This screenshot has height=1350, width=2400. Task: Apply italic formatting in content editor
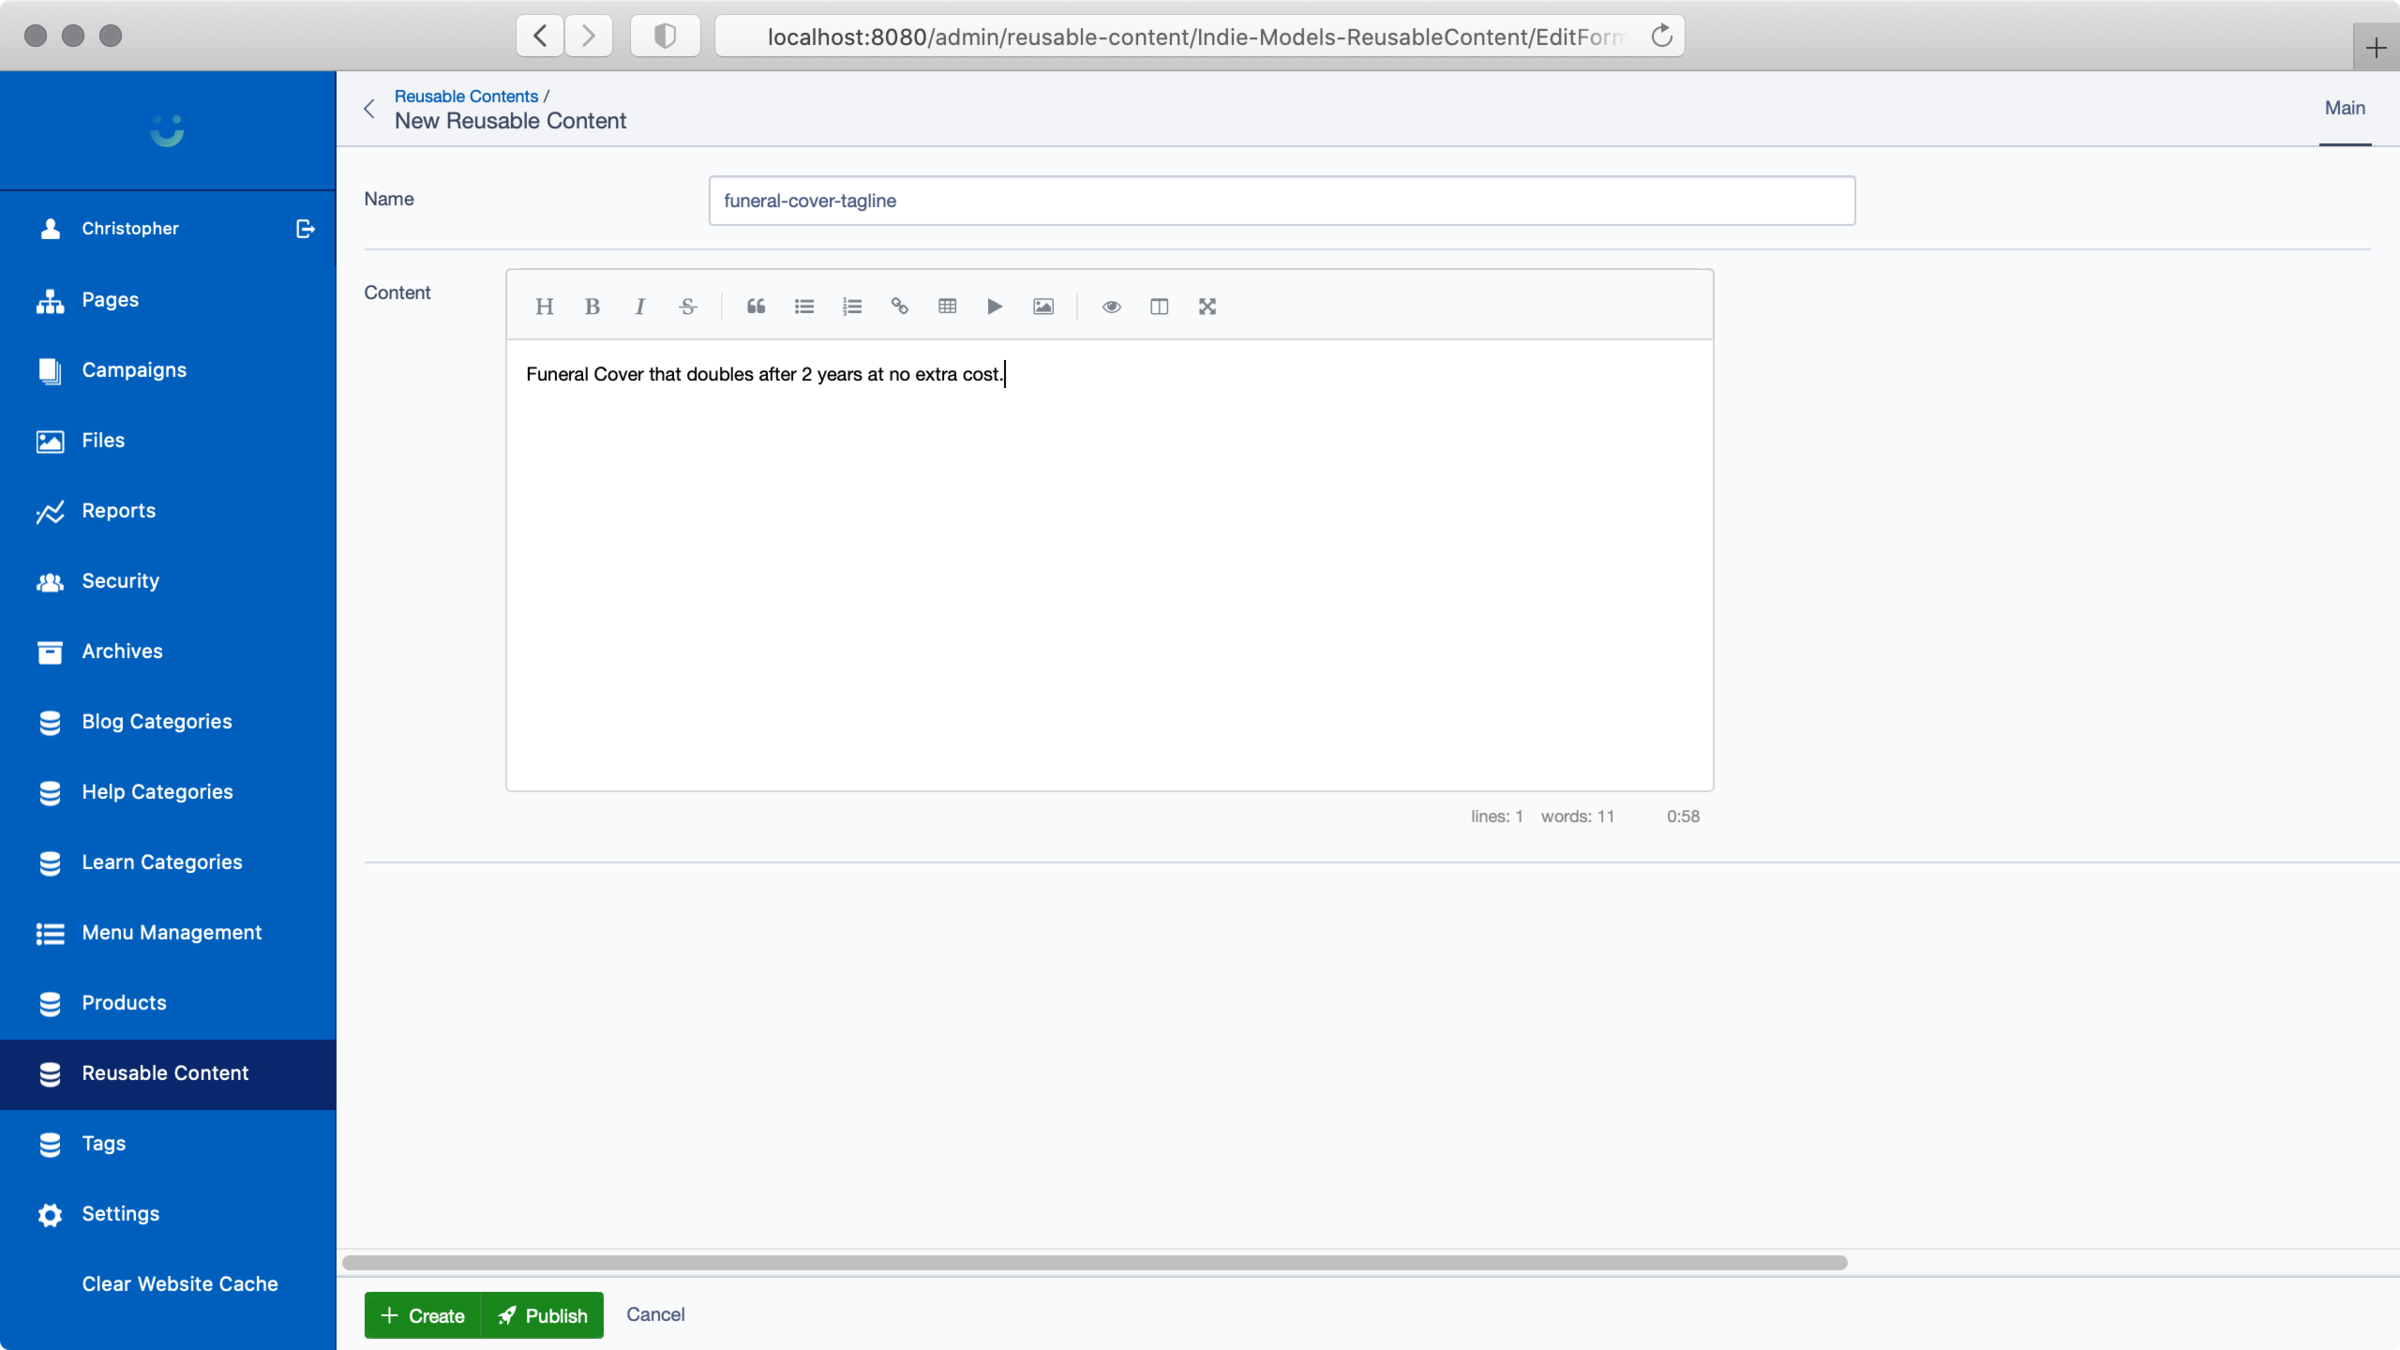click(640, 306)
